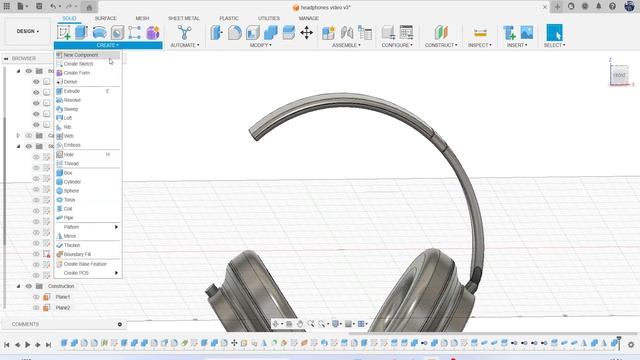Click the Hole toolbar icon
Image resolution: width=640 pixels, height=360 pixels.
tap(118, 33)
